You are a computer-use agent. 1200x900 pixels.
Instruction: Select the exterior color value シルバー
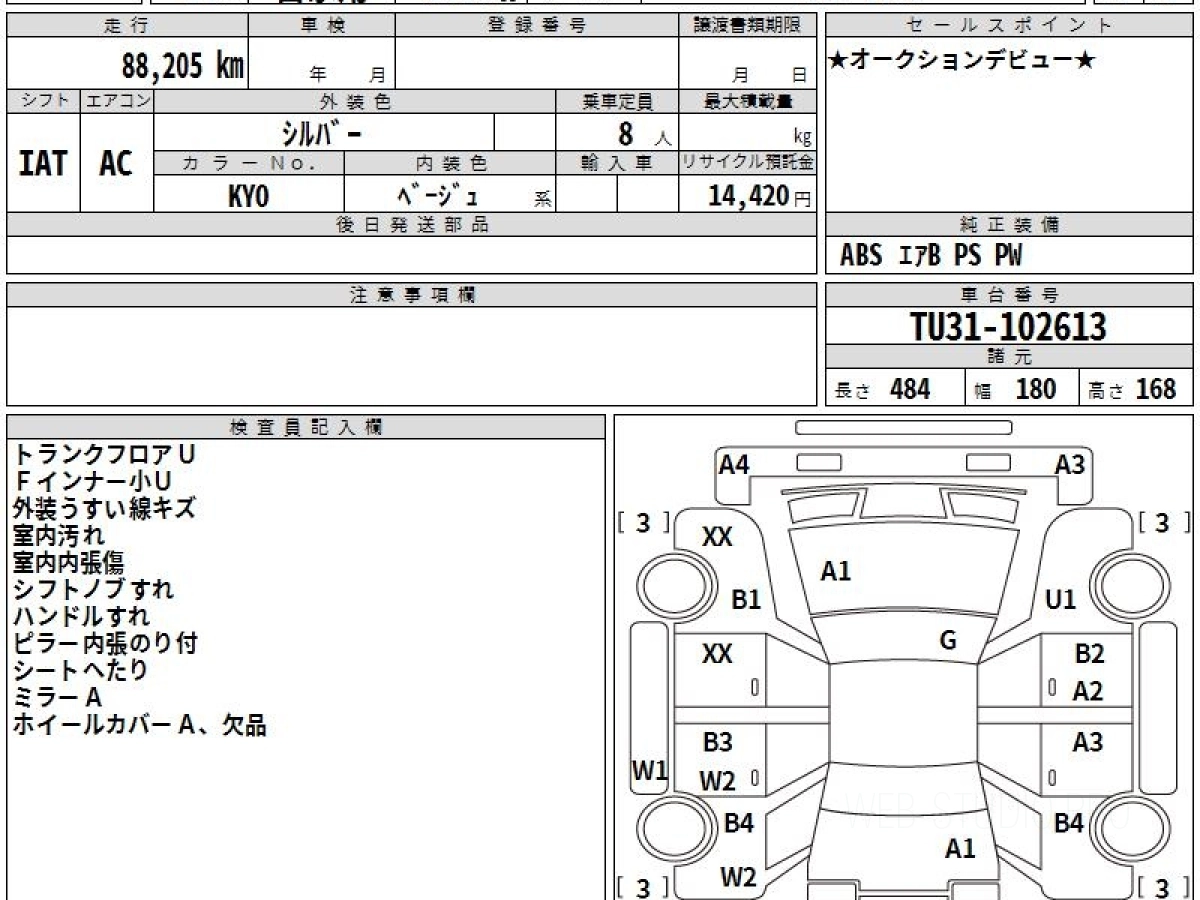click(x=324, y=132)
